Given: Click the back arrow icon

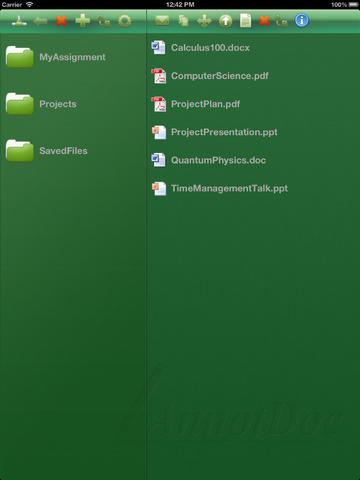Looking at the screenshot, I should pyautogui.click(x=41, y=21).
